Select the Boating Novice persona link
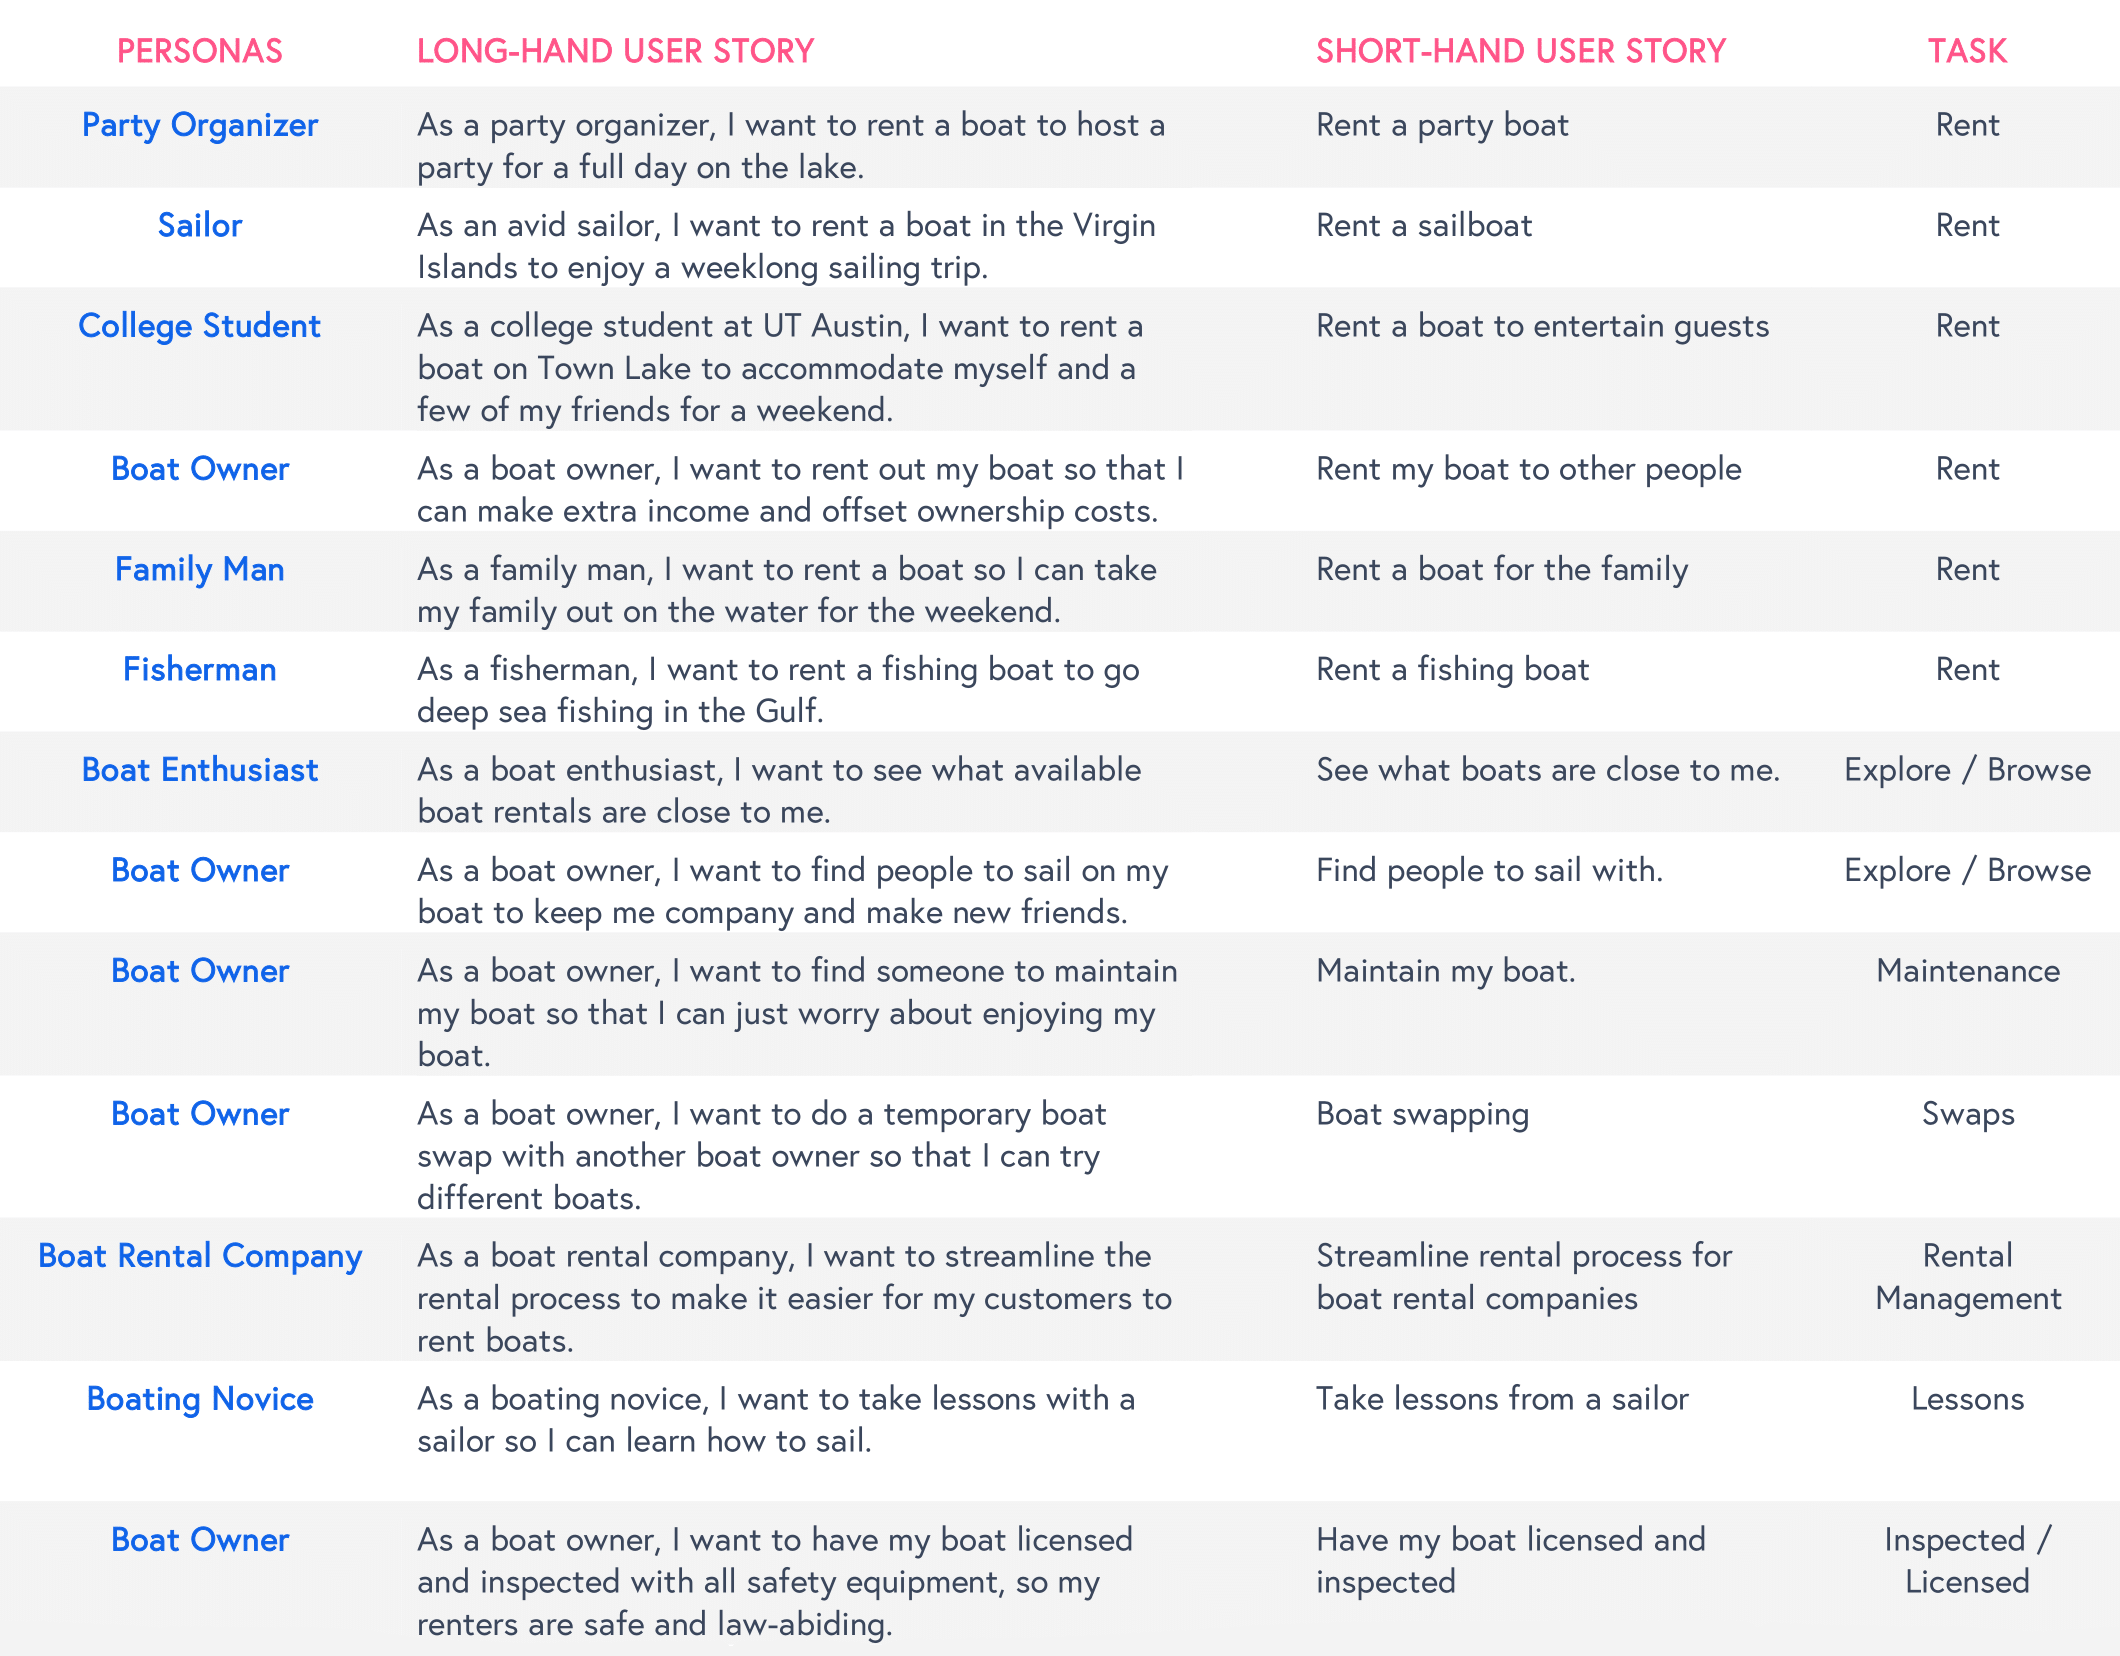 [x=200, y=1399]
